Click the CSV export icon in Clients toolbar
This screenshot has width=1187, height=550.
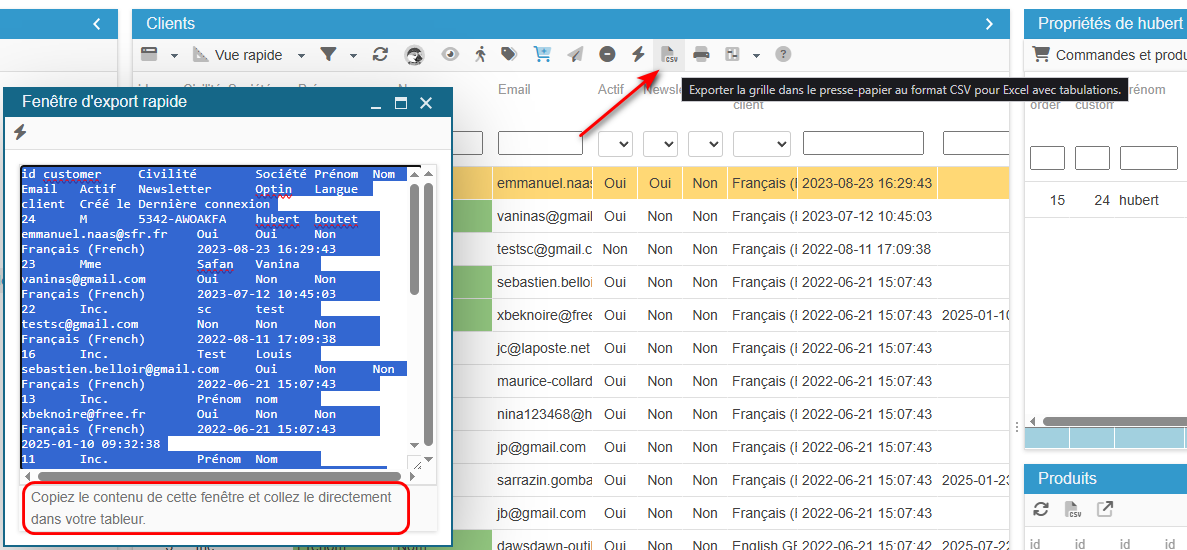click(669, 55)
